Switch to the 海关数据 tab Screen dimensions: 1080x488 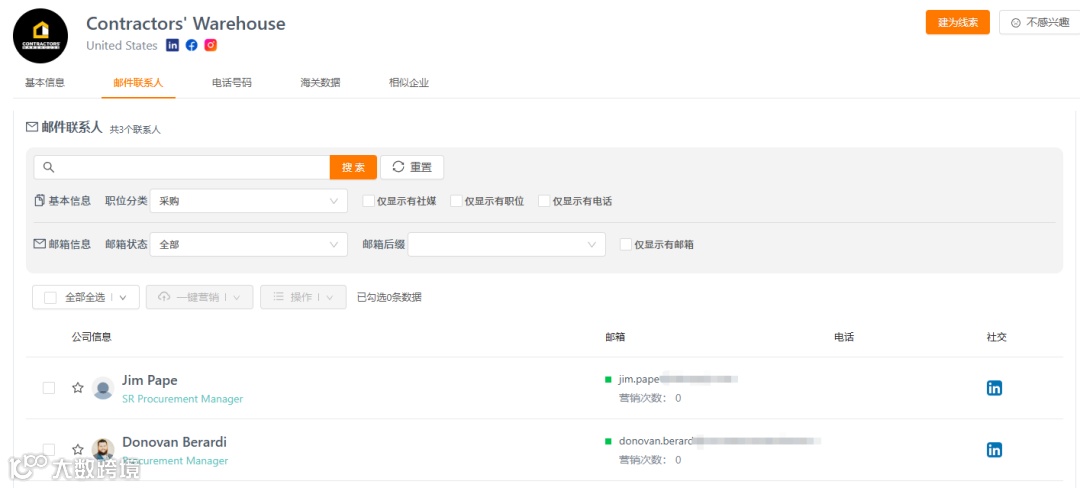(320, 83)
